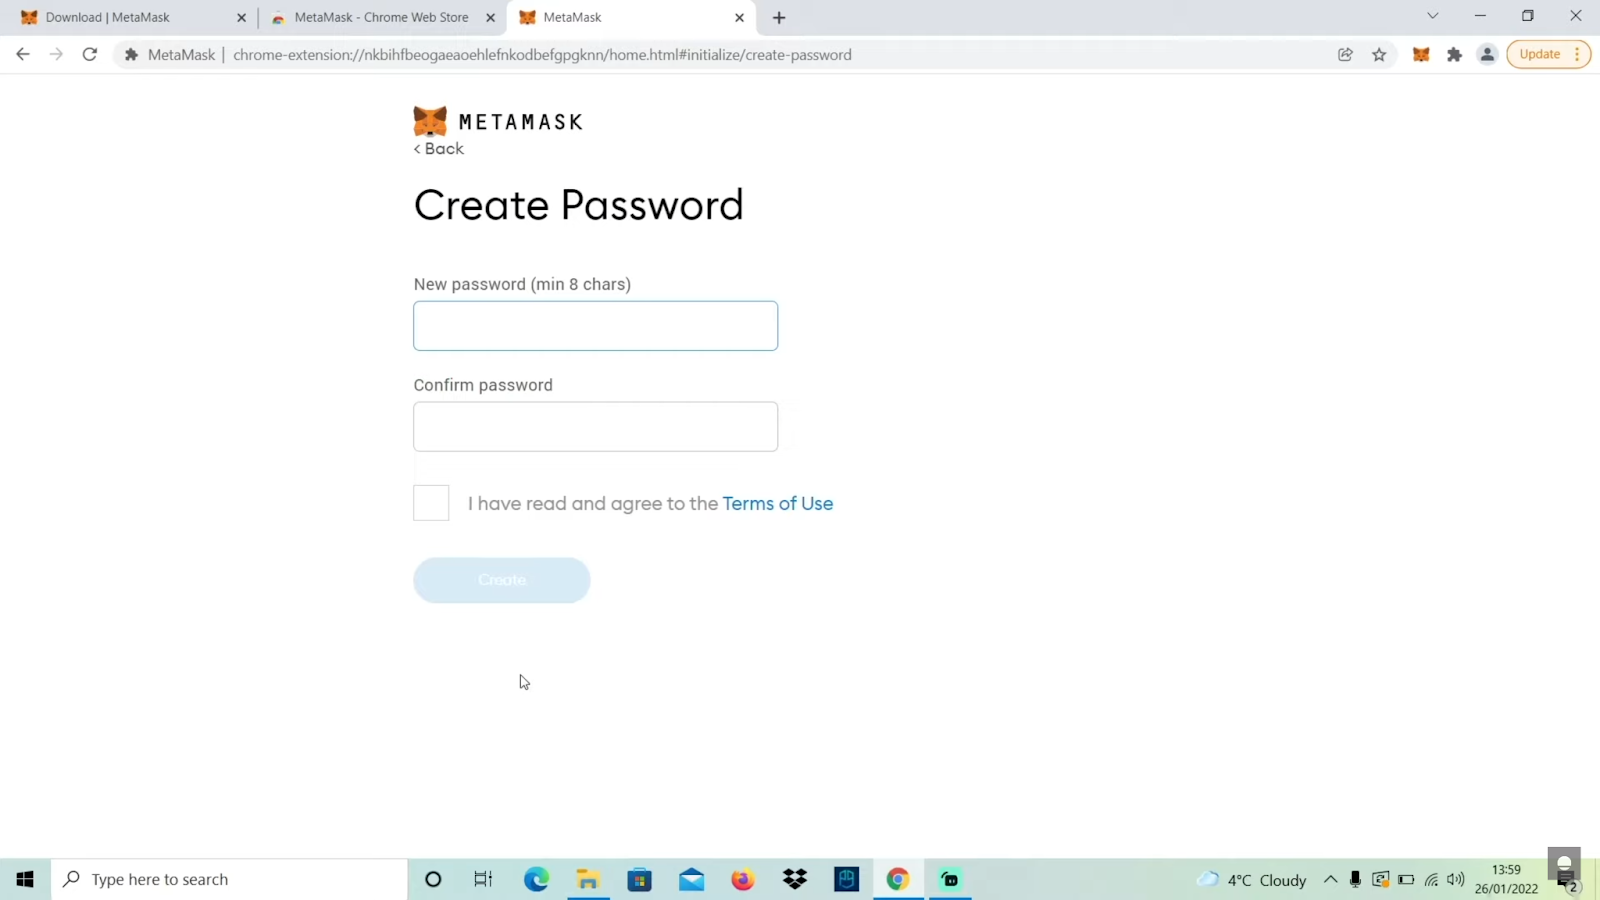
Task: Click the MetaMask fox extension icon in toolbar
Action: (x=1421, y=55)
